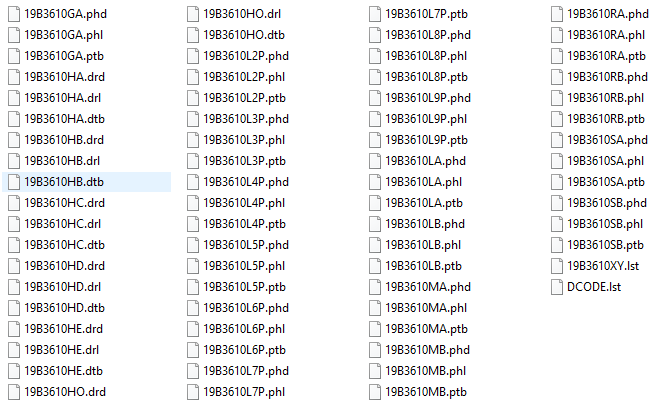658x407 pixels.
Task: Click the file icon of 19B3610HO.drd
Action: click(14, 392)
